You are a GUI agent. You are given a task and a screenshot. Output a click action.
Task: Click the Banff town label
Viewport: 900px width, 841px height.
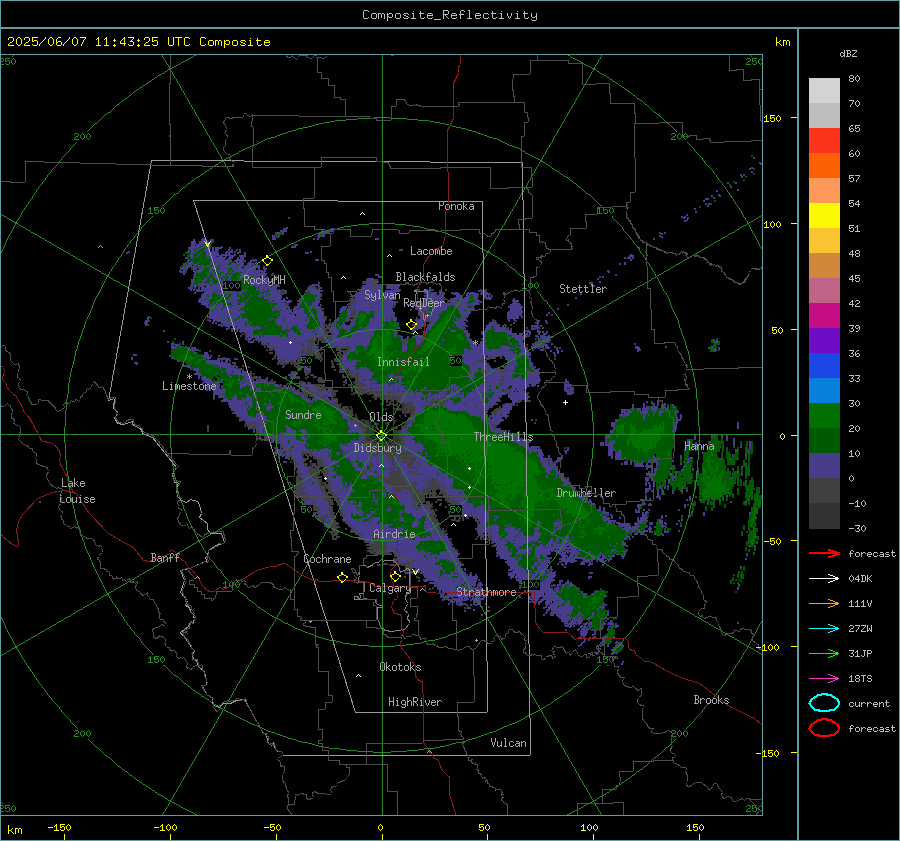click(165, 557)
